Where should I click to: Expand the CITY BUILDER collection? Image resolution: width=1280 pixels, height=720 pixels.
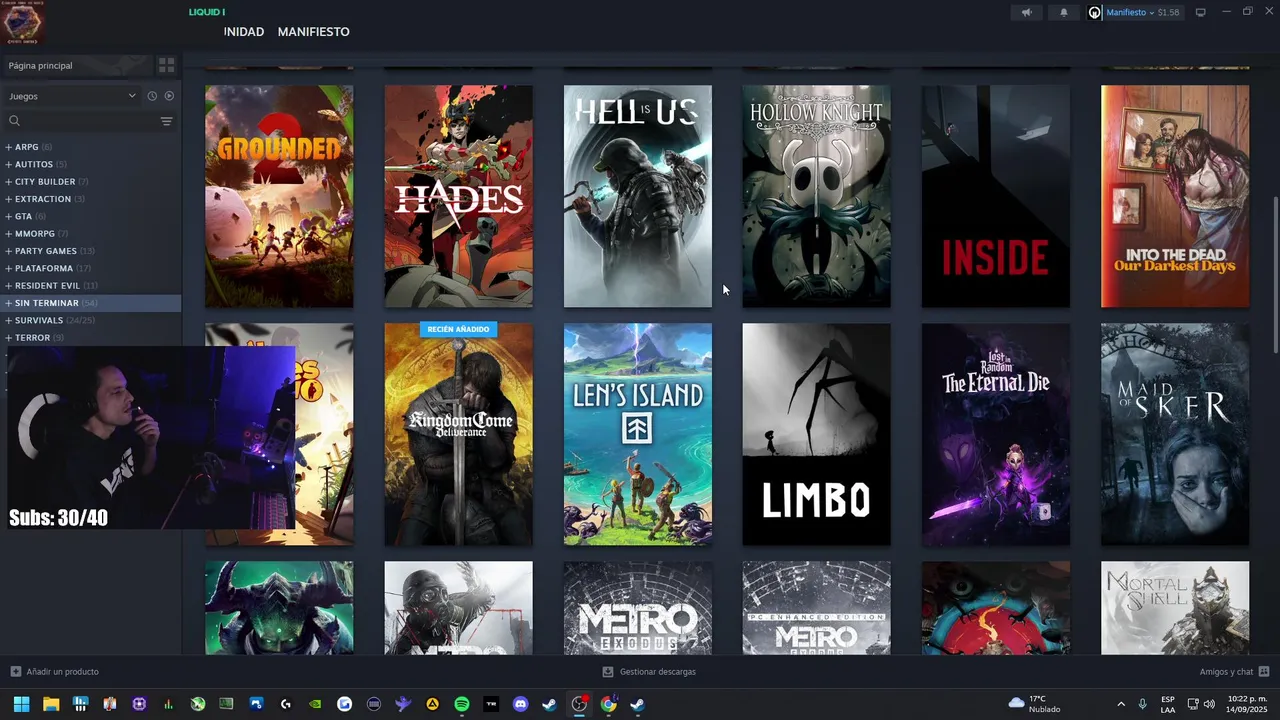[9, 182]
